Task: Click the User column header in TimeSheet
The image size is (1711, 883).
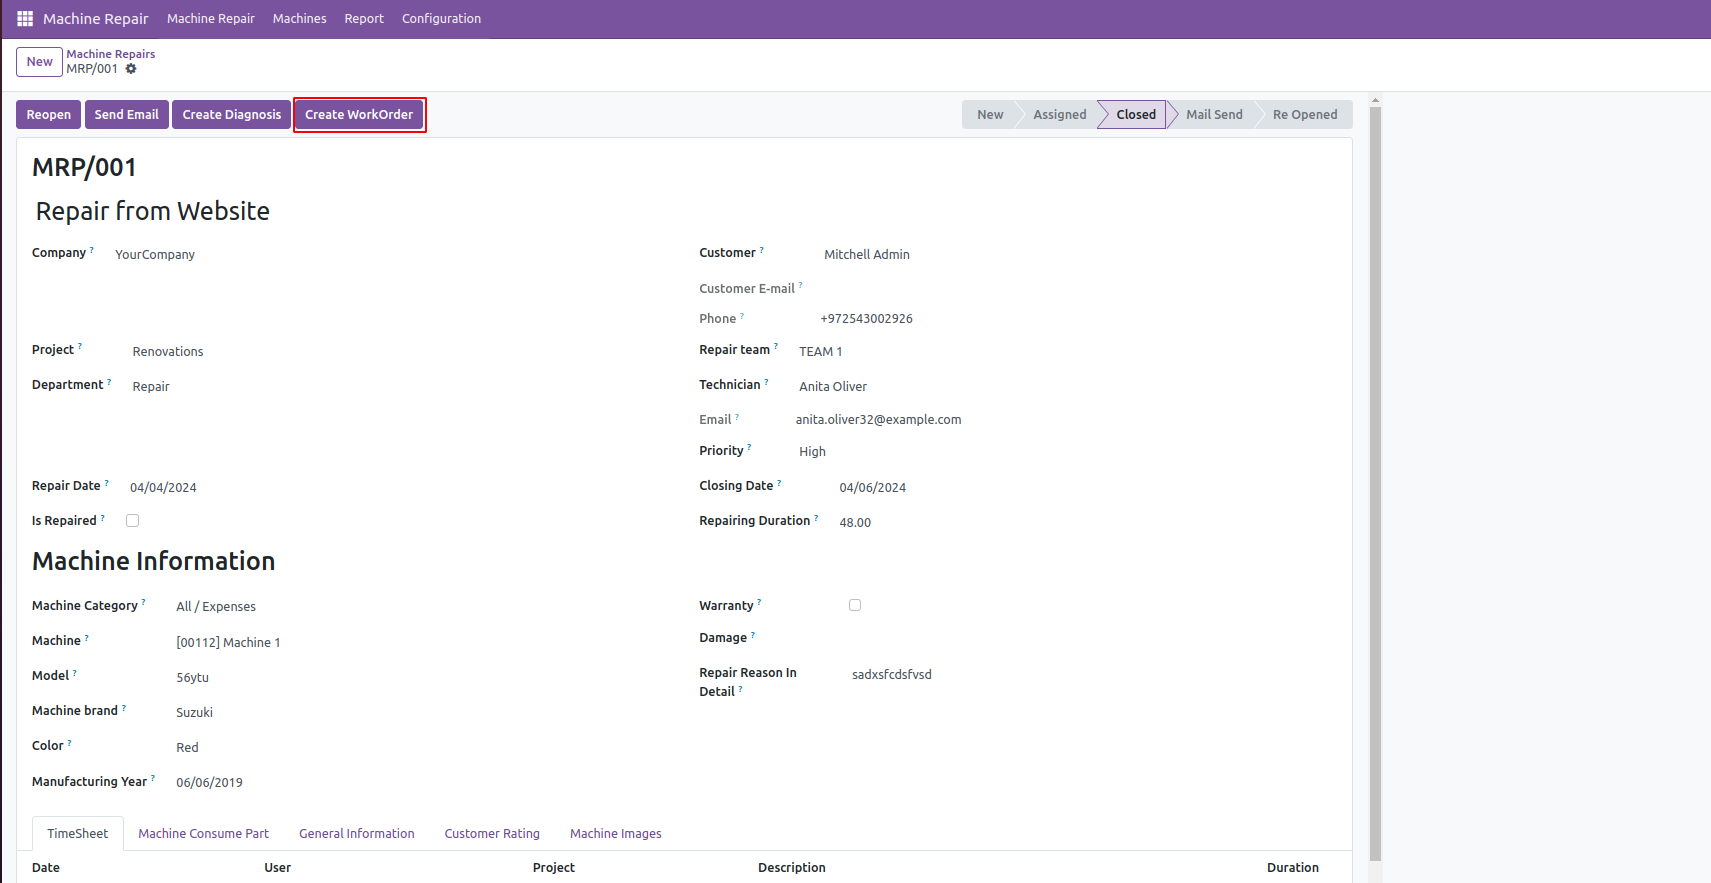Action: click(x=278, y=868)
